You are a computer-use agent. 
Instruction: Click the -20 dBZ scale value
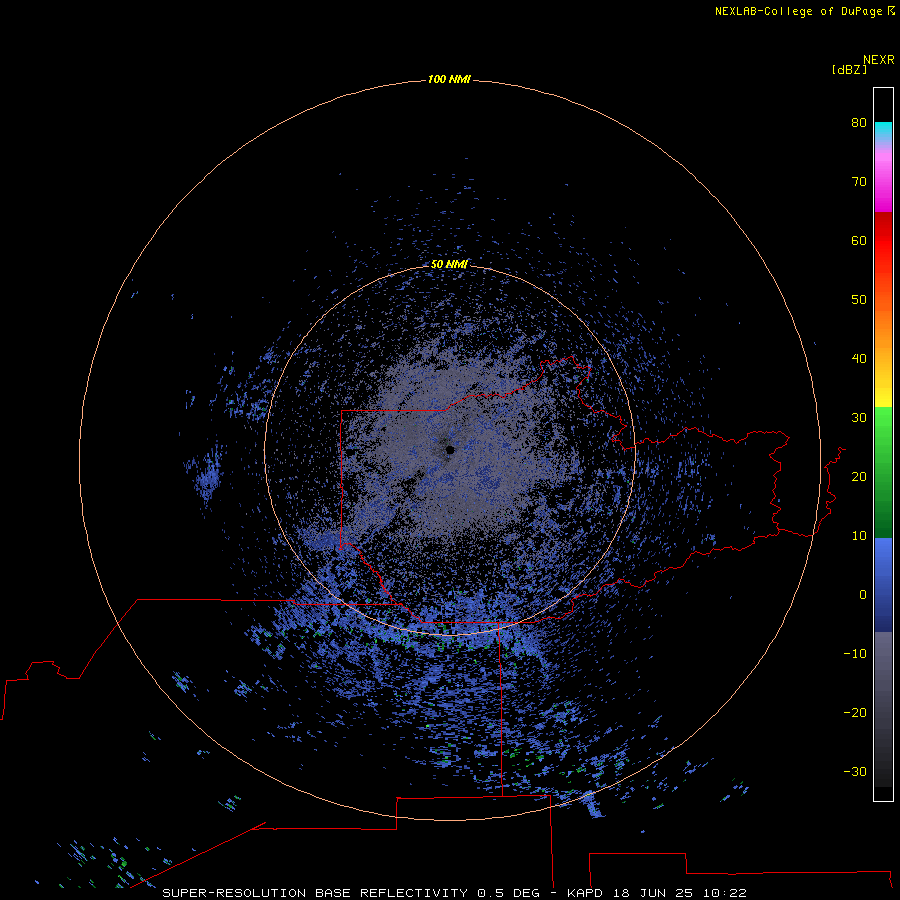[855, 713]
